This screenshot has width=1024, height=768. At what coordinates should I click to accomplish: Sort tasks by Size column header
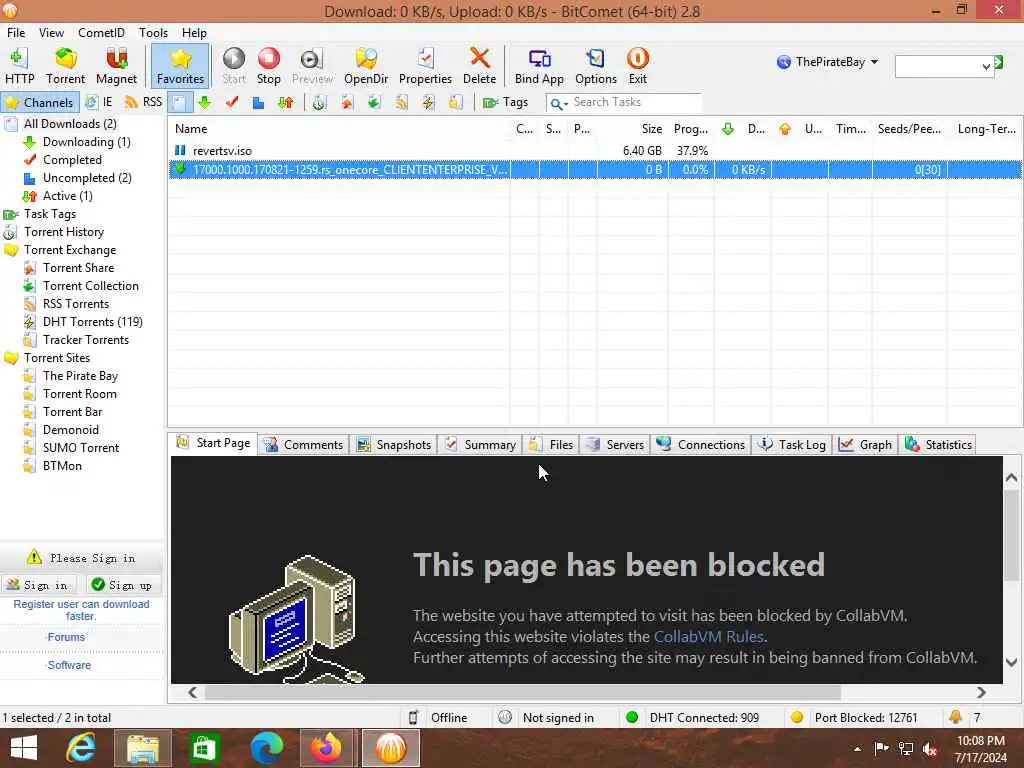point(632,129)
